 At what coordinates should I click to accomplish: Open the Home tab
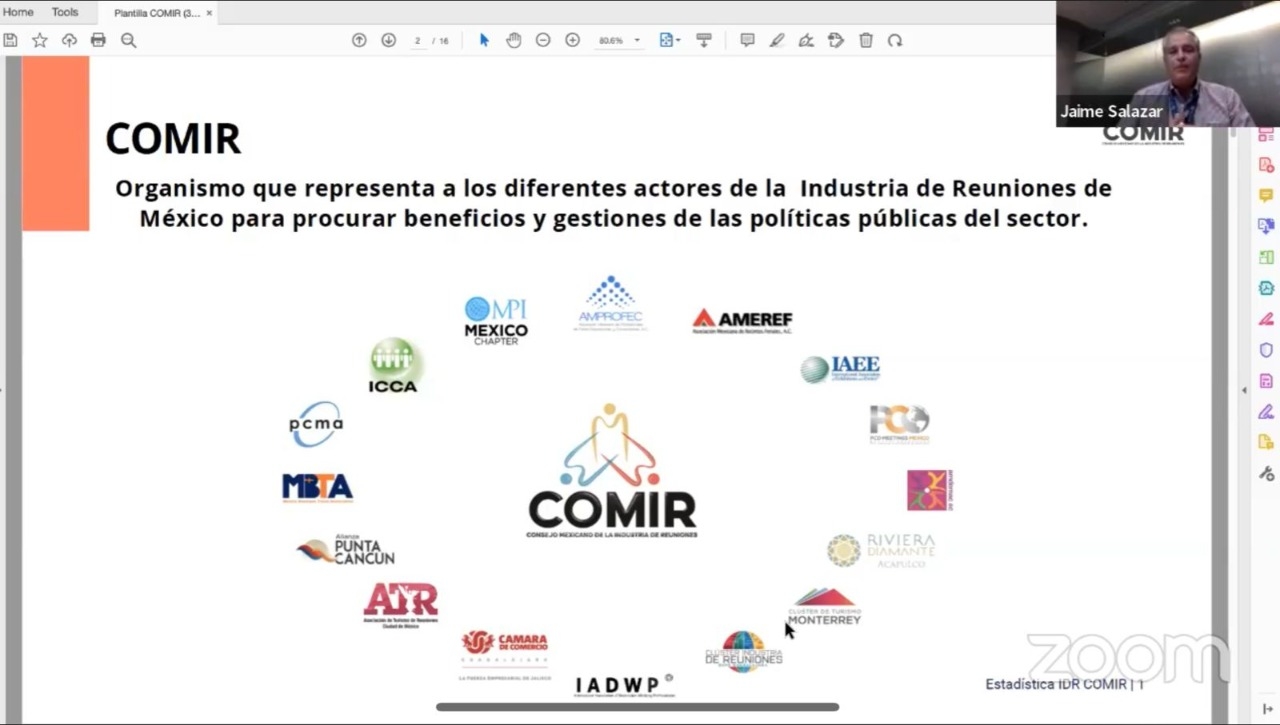[x=18, y=12]
